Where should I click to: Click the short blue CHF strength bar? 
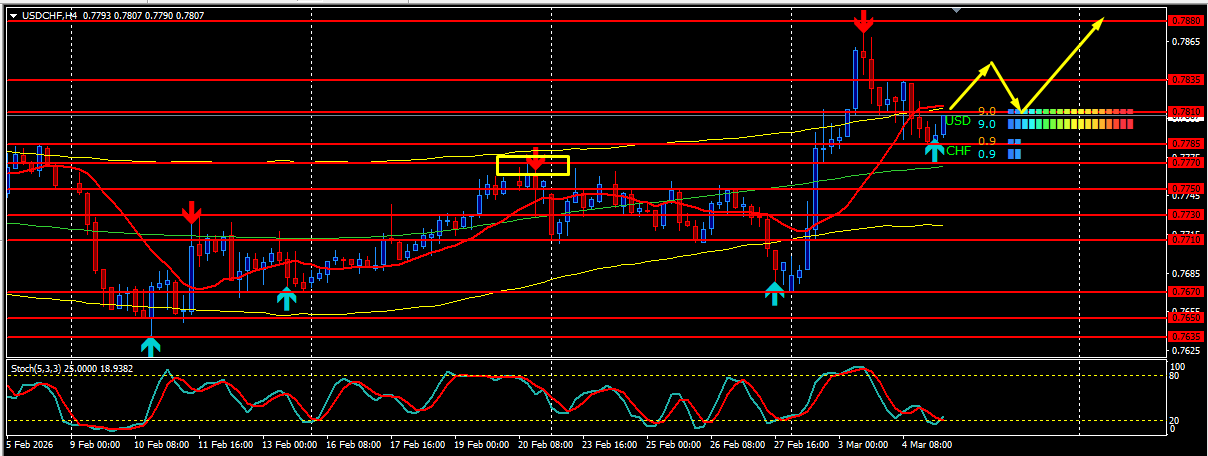pyautogui.click(x=1014, y=154)
